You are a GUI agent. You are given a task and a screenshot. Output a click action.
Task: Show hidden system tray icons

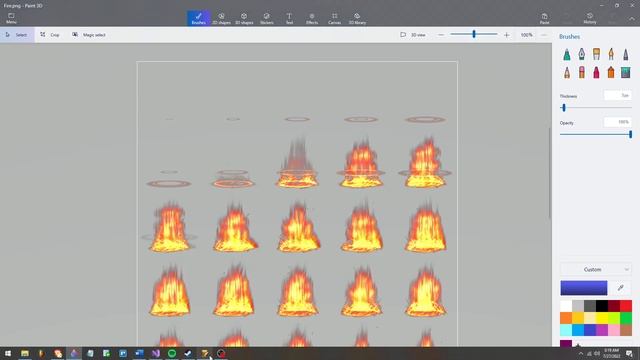click(581, 353)
